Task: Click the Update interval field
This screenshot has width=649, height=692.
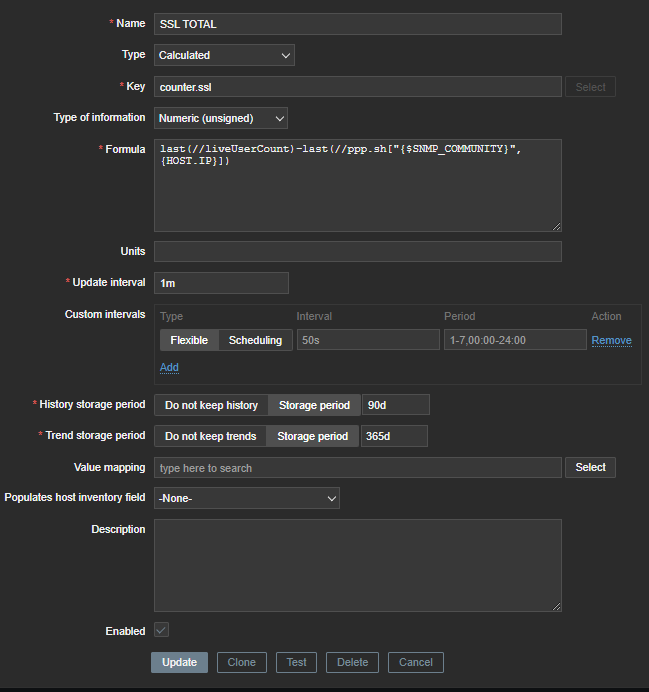Action: point(221,283)
